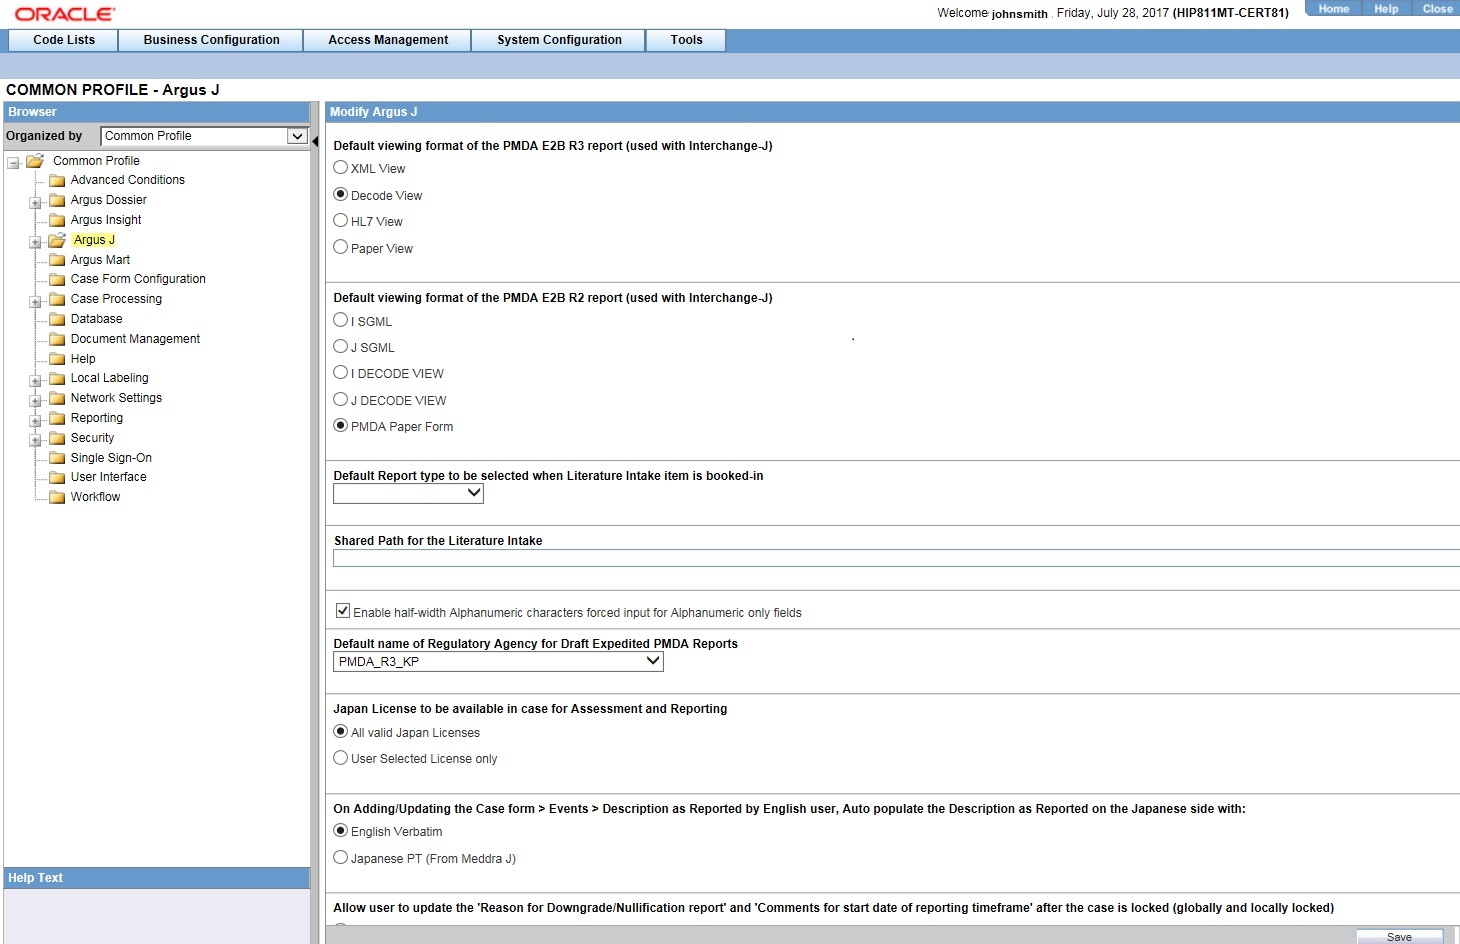Select Paper View radio button
The width and height of the screenshot is (1460, 944).
click(x=341, y=247)
